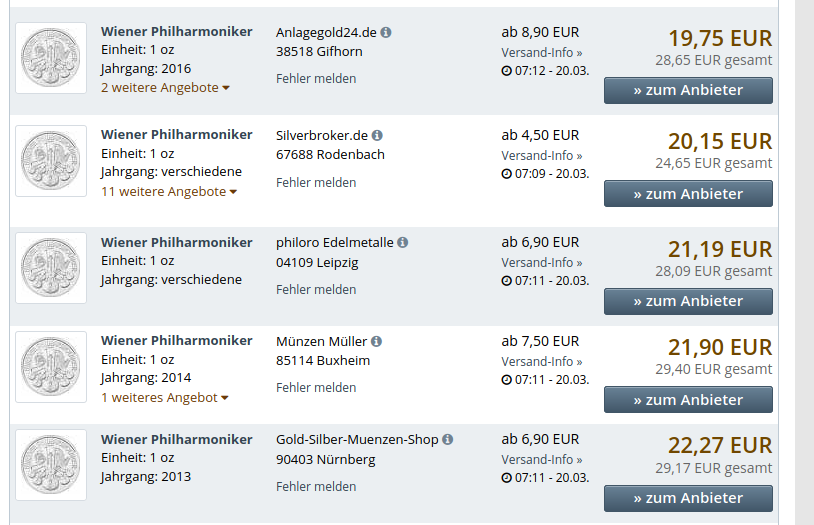Open Versand-Info link for Anlagegold24.de
This screenshot has height=525, width=814.
[x=541, y=52]
